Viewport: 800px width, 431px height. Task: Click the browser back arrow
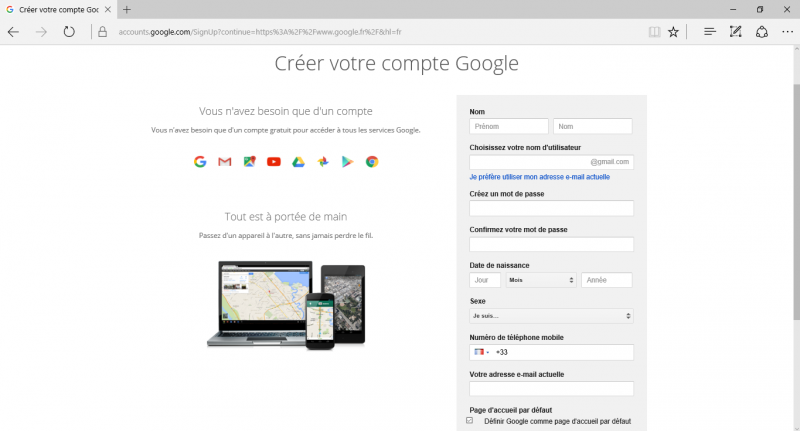(x=13, y=32)
